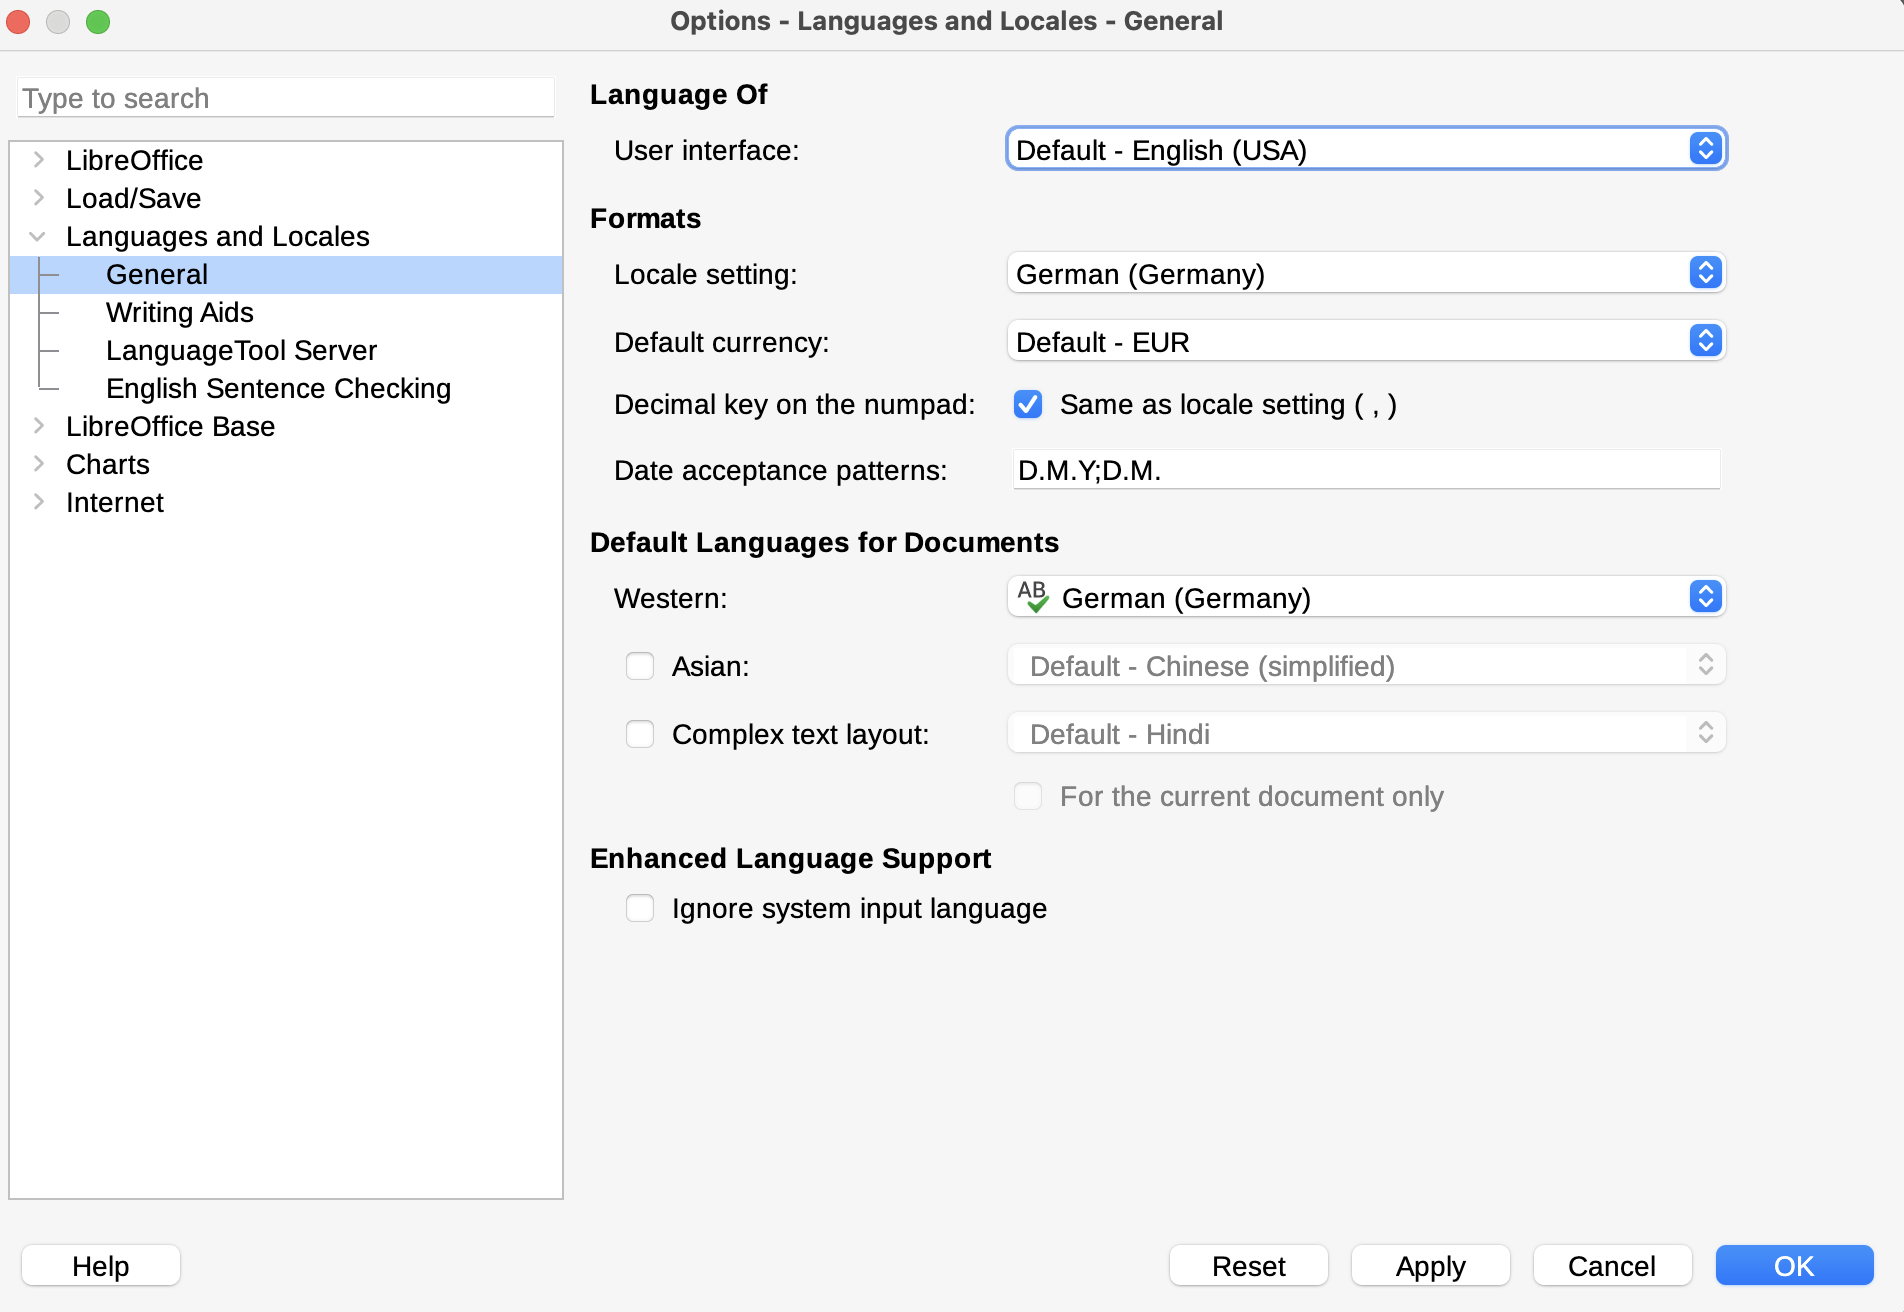Click the Reset button
The width and height of the screenshot is (1904, 1312).
(1249, 1265)
